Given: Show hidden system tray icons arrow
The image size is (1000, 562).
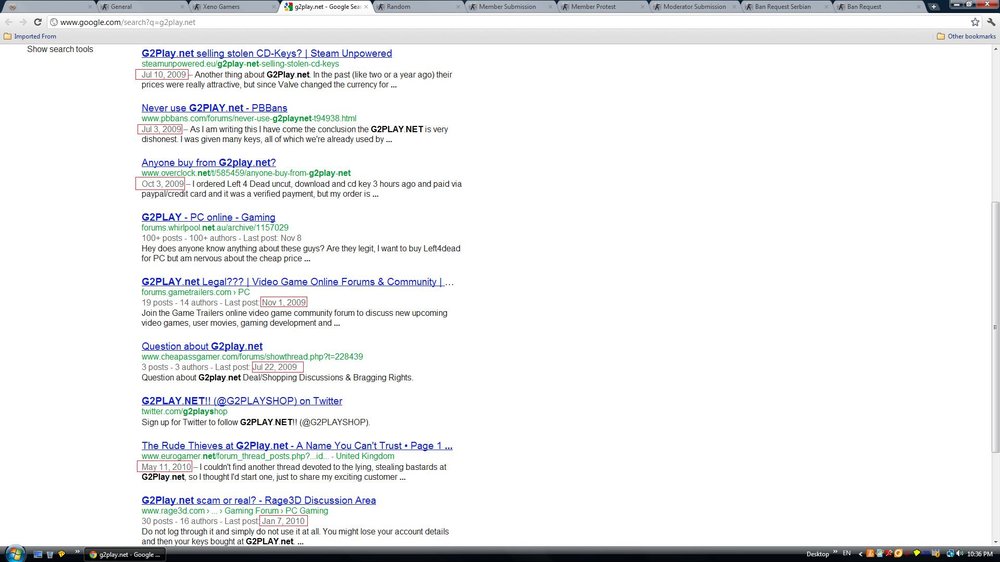Looking at the screenshot, I should [x=860, y=554].
